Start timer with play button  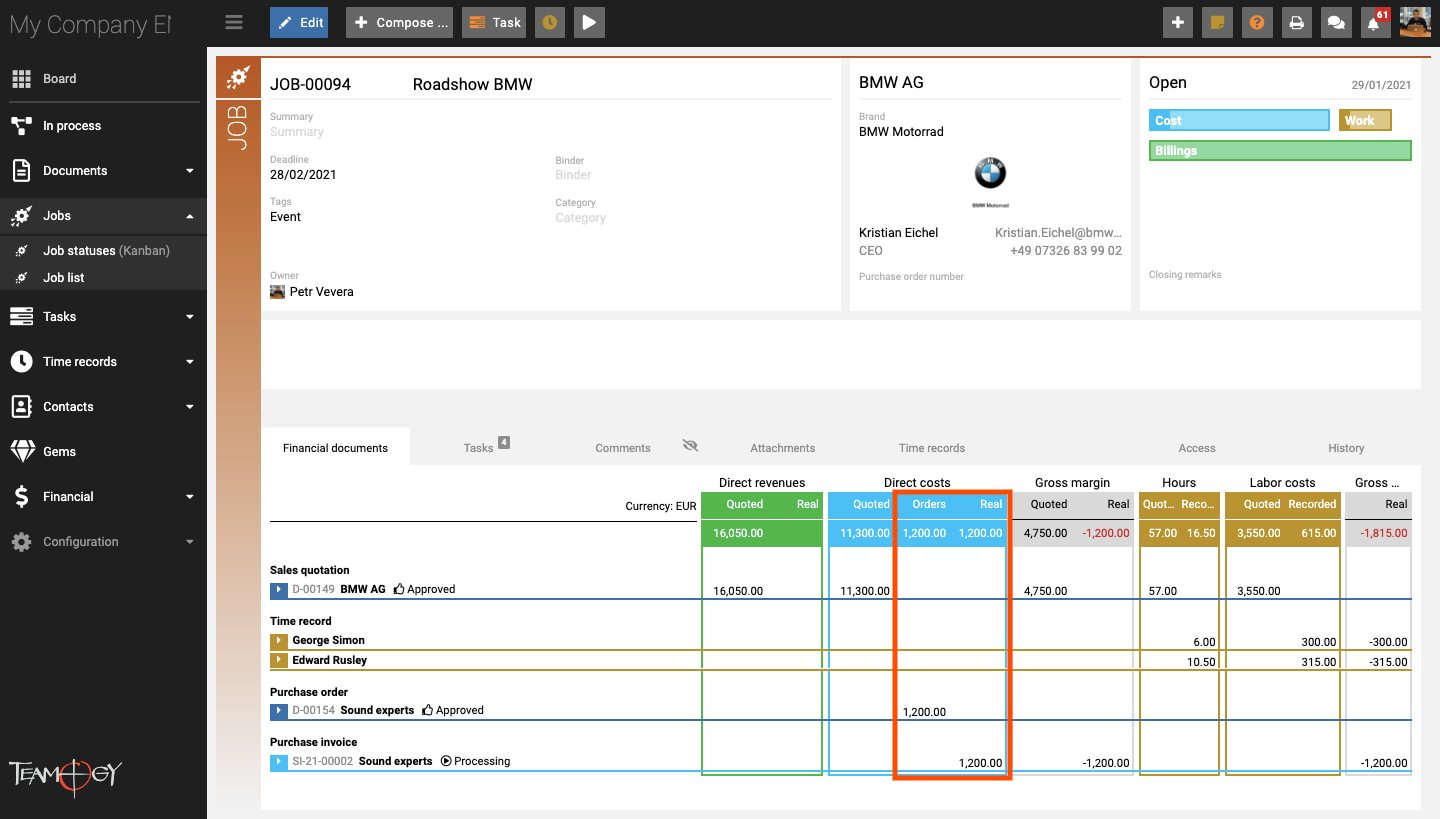pos(589,22)
